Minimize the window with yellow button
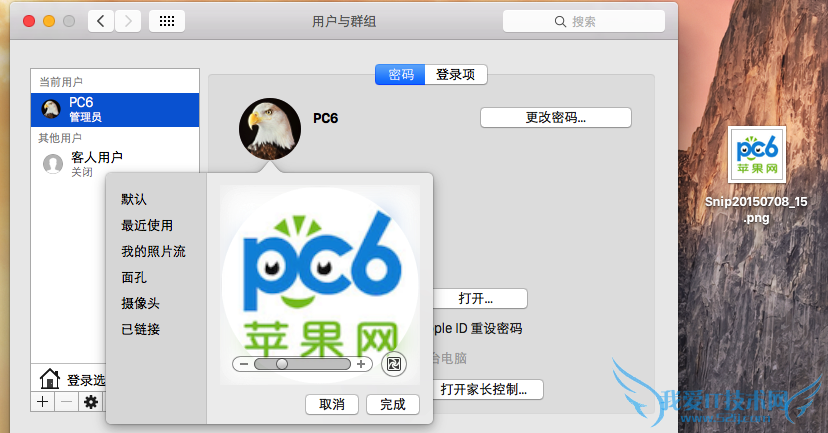828x433 pixels. click(x=49, y=21)
